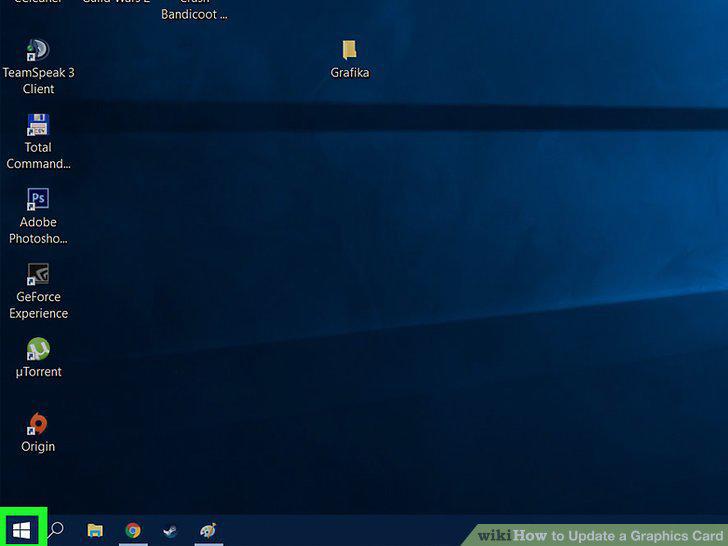Select the GeForce Experience desktop icon

pyautogui.click(x=38, y=274)
